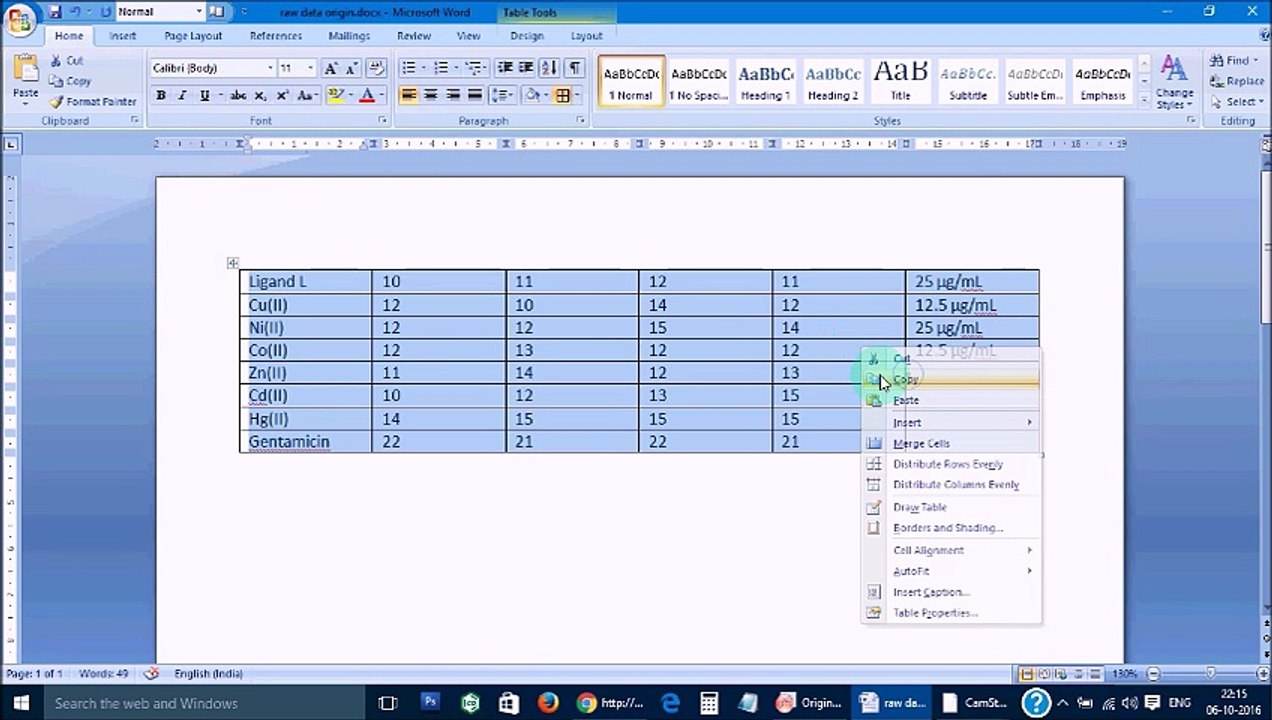Apply the Subtitle style
1272x720 pixels.
pos(968,82)
